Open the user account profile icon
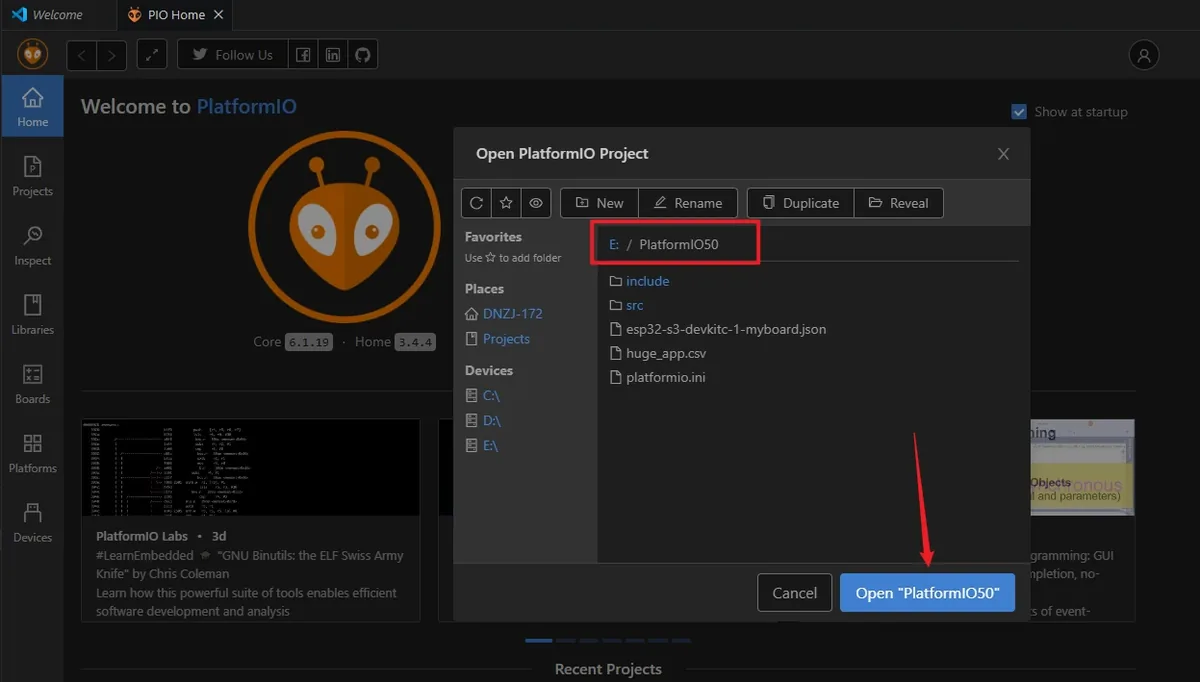Screen dimensions: 1200x682 click(x=1144, y=55)
